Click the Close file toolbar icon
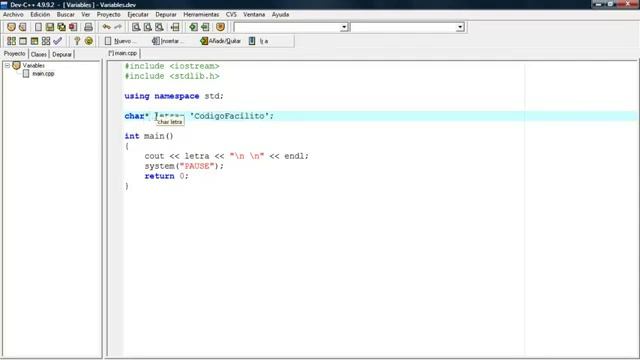The width and height of the screenshot is (640, 360). [x=73, y=27]
